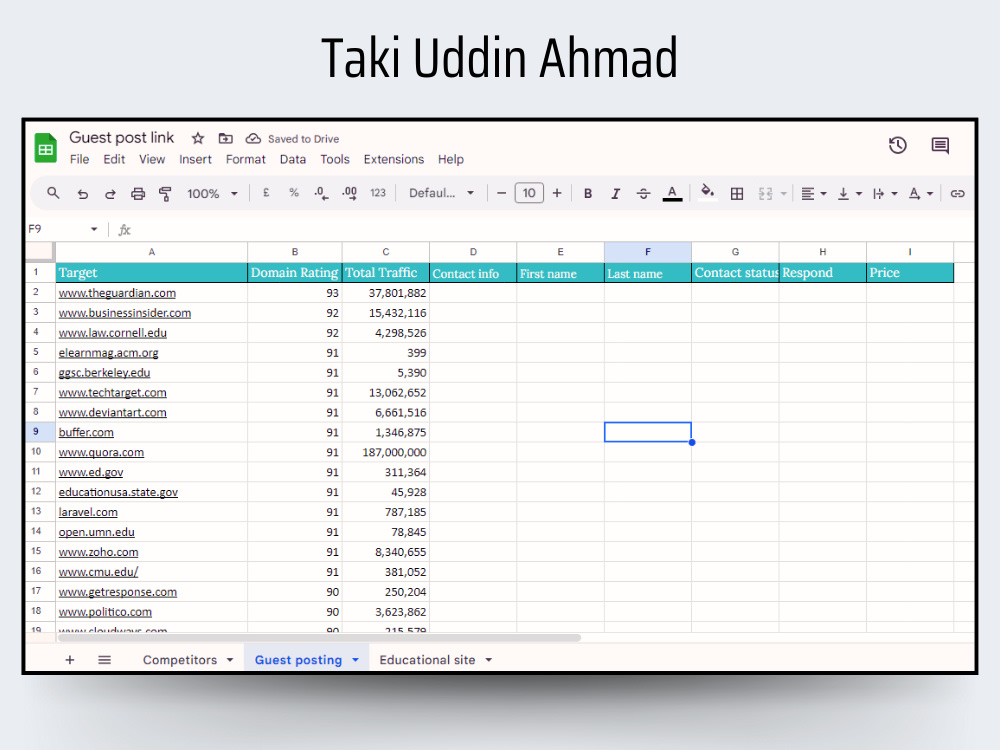Image resolution: width=1000 pixels, height=750 pixels.
Task: Click the Print icon
Action: pos(138,193)
